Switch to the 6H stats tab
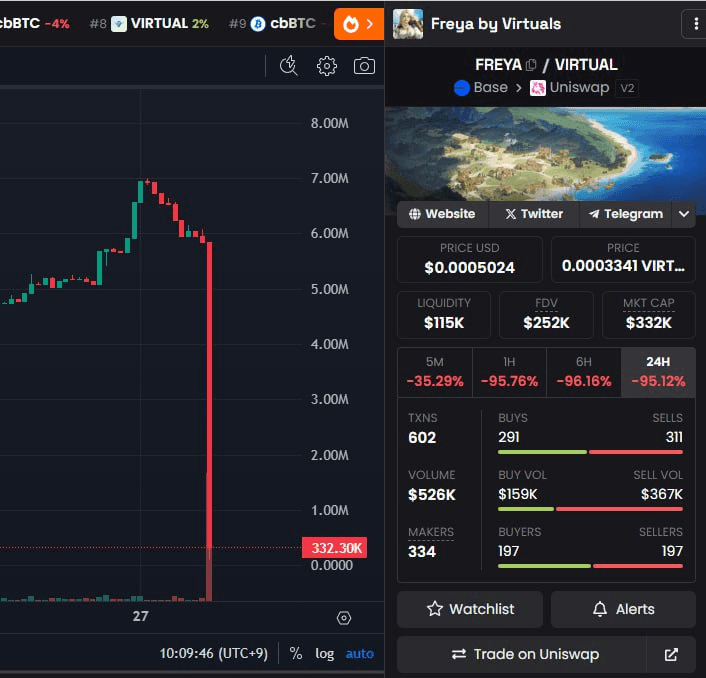Screen dimensions: 706x678 (x=583, y=372)
